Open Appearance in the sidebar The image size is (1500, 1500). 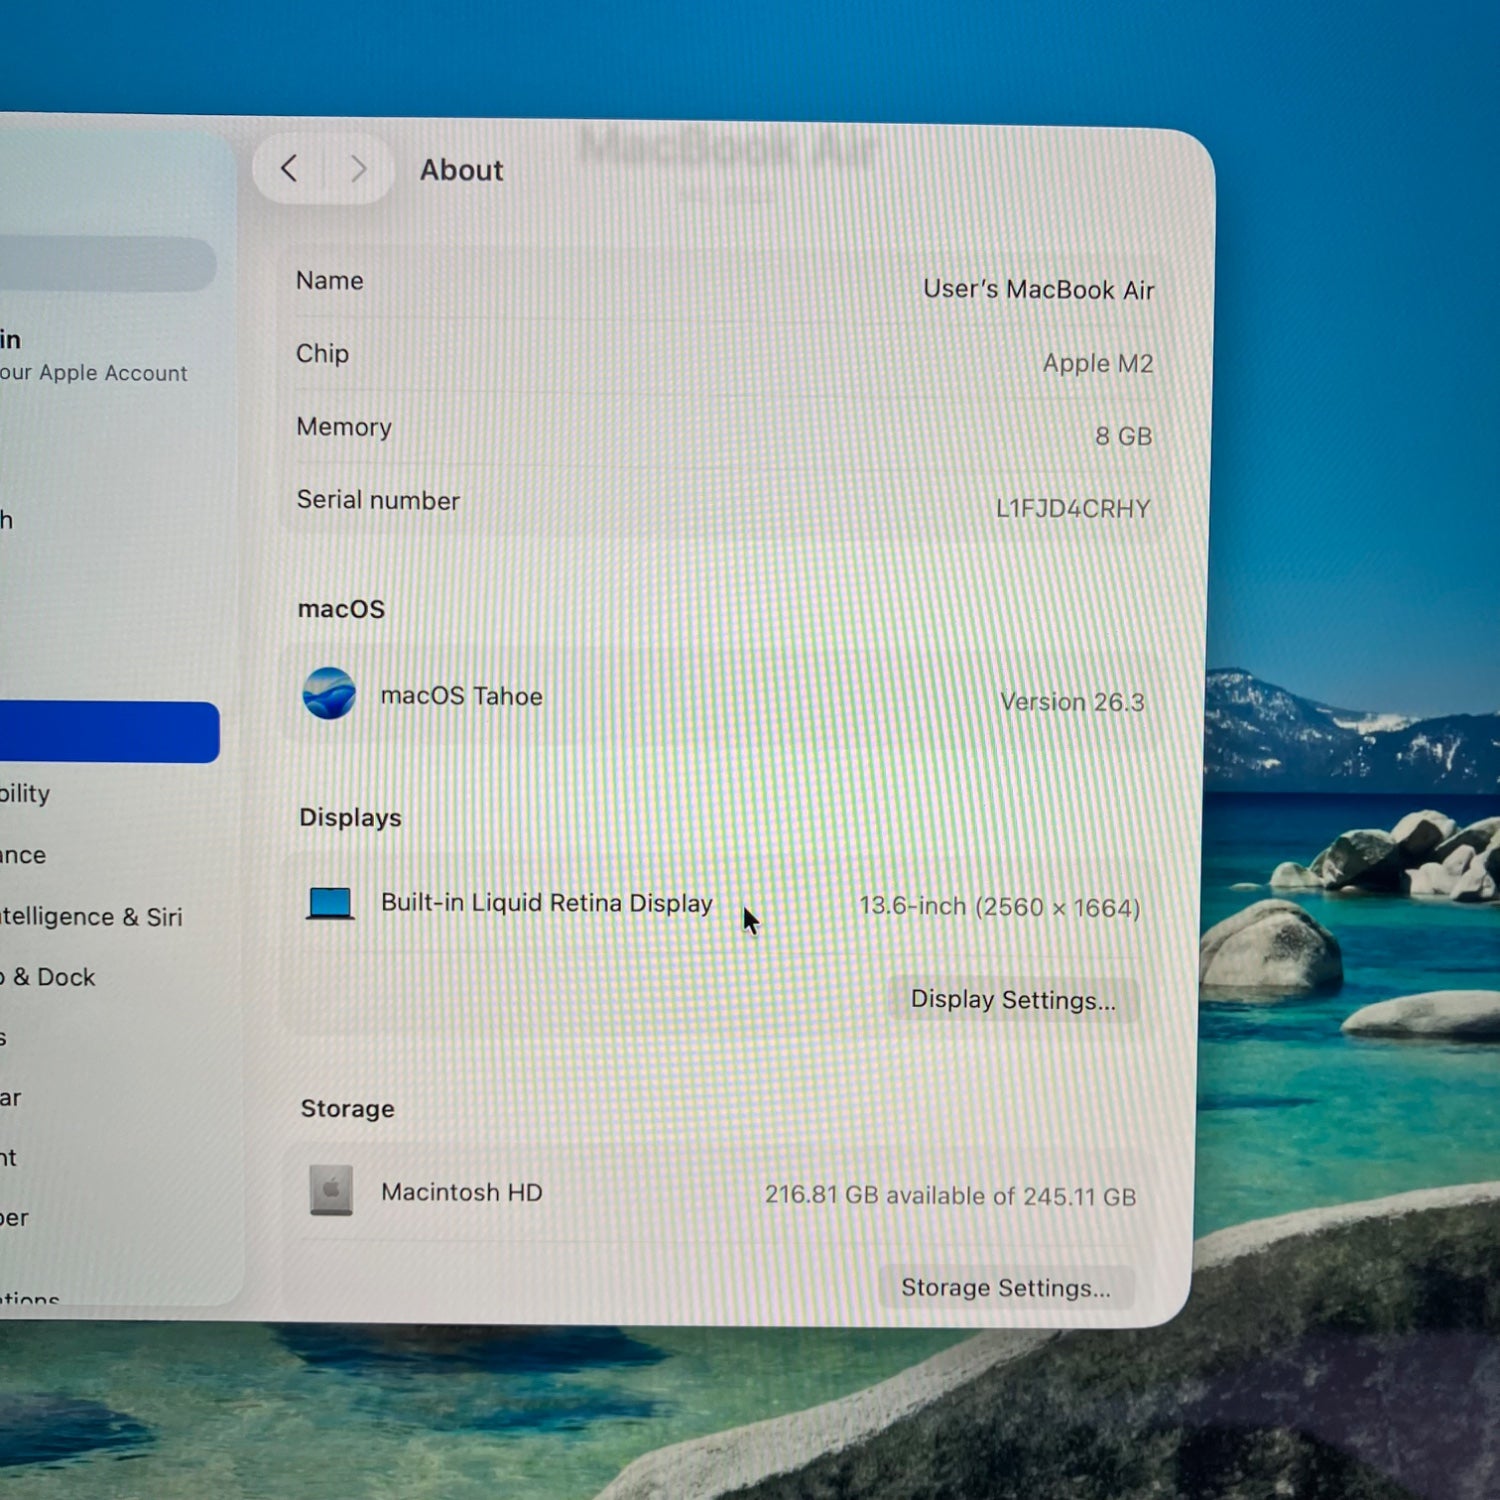[23, 855]
